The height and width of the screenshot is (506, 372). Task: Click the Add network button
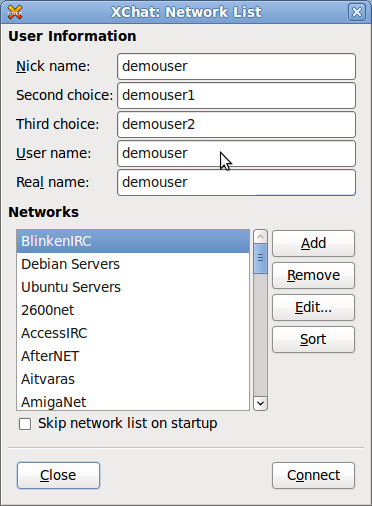pos(313,243)
